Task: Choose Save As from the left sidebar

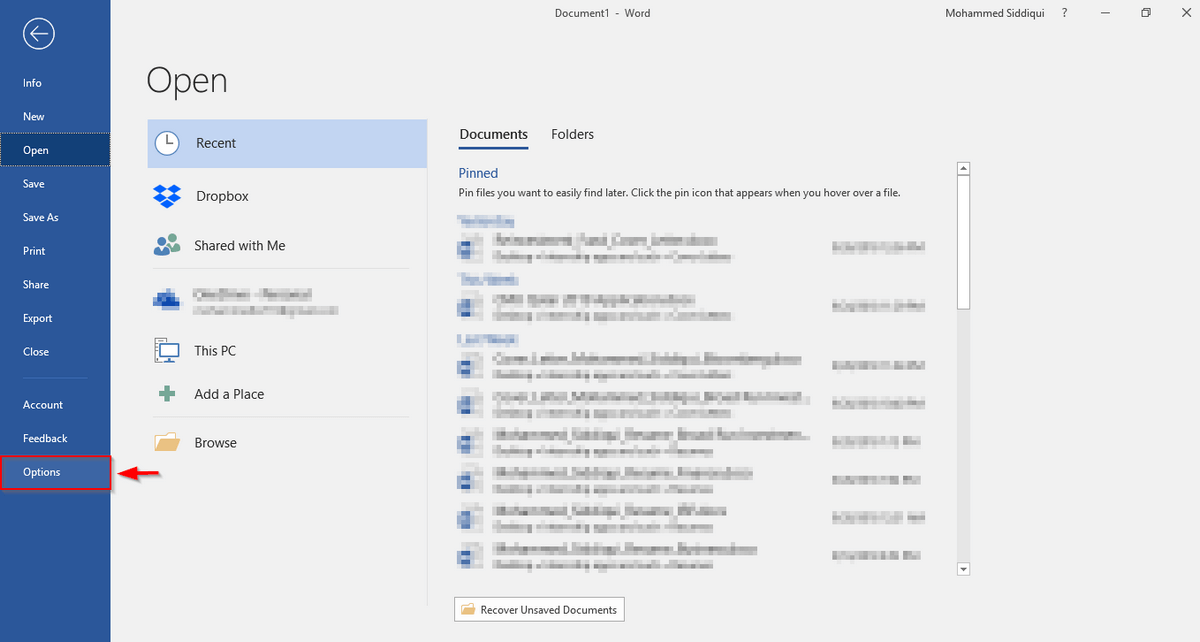Action: tap(55, 217)
